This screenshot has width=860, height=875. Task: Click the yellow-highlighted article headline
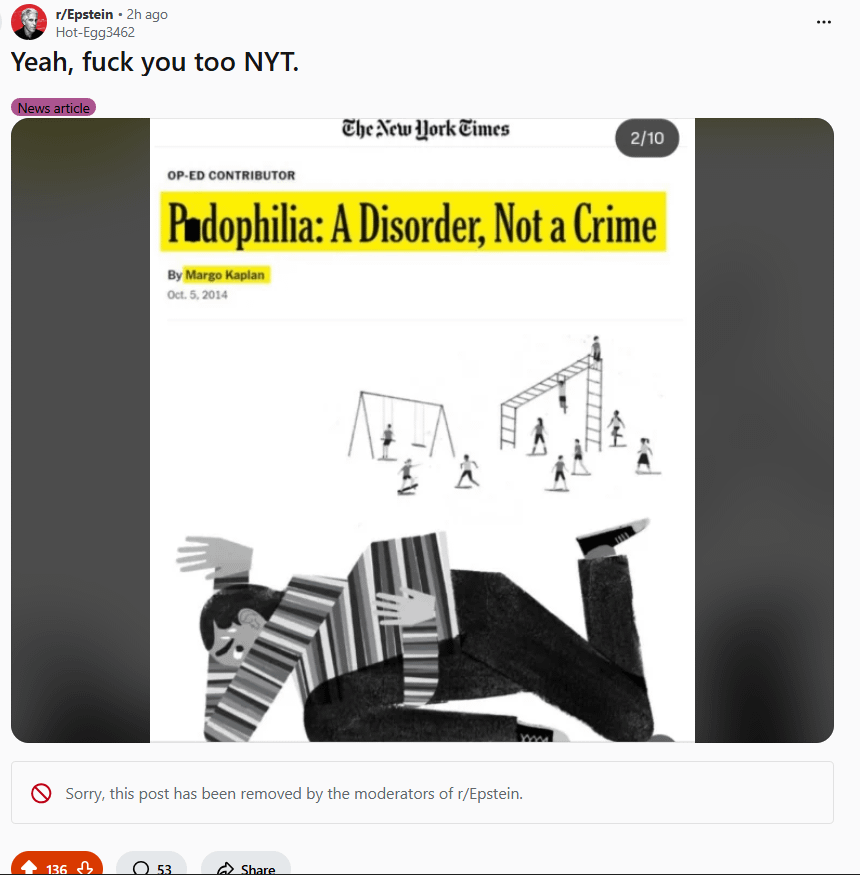point(413,222)
